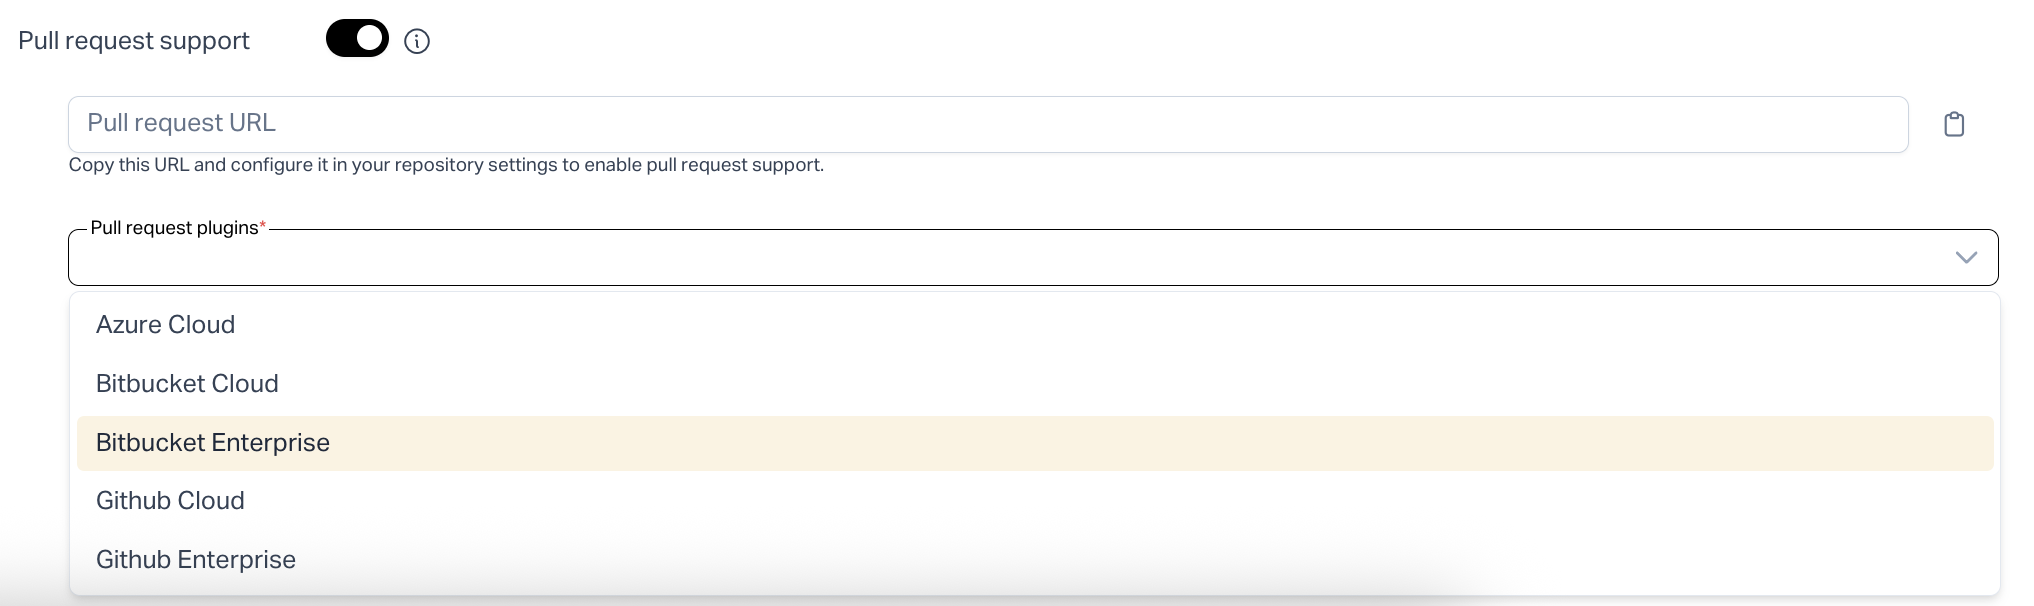The image size is (2034, 606).
Task: Disable the Pull request support switch
Action: point(356,40)
